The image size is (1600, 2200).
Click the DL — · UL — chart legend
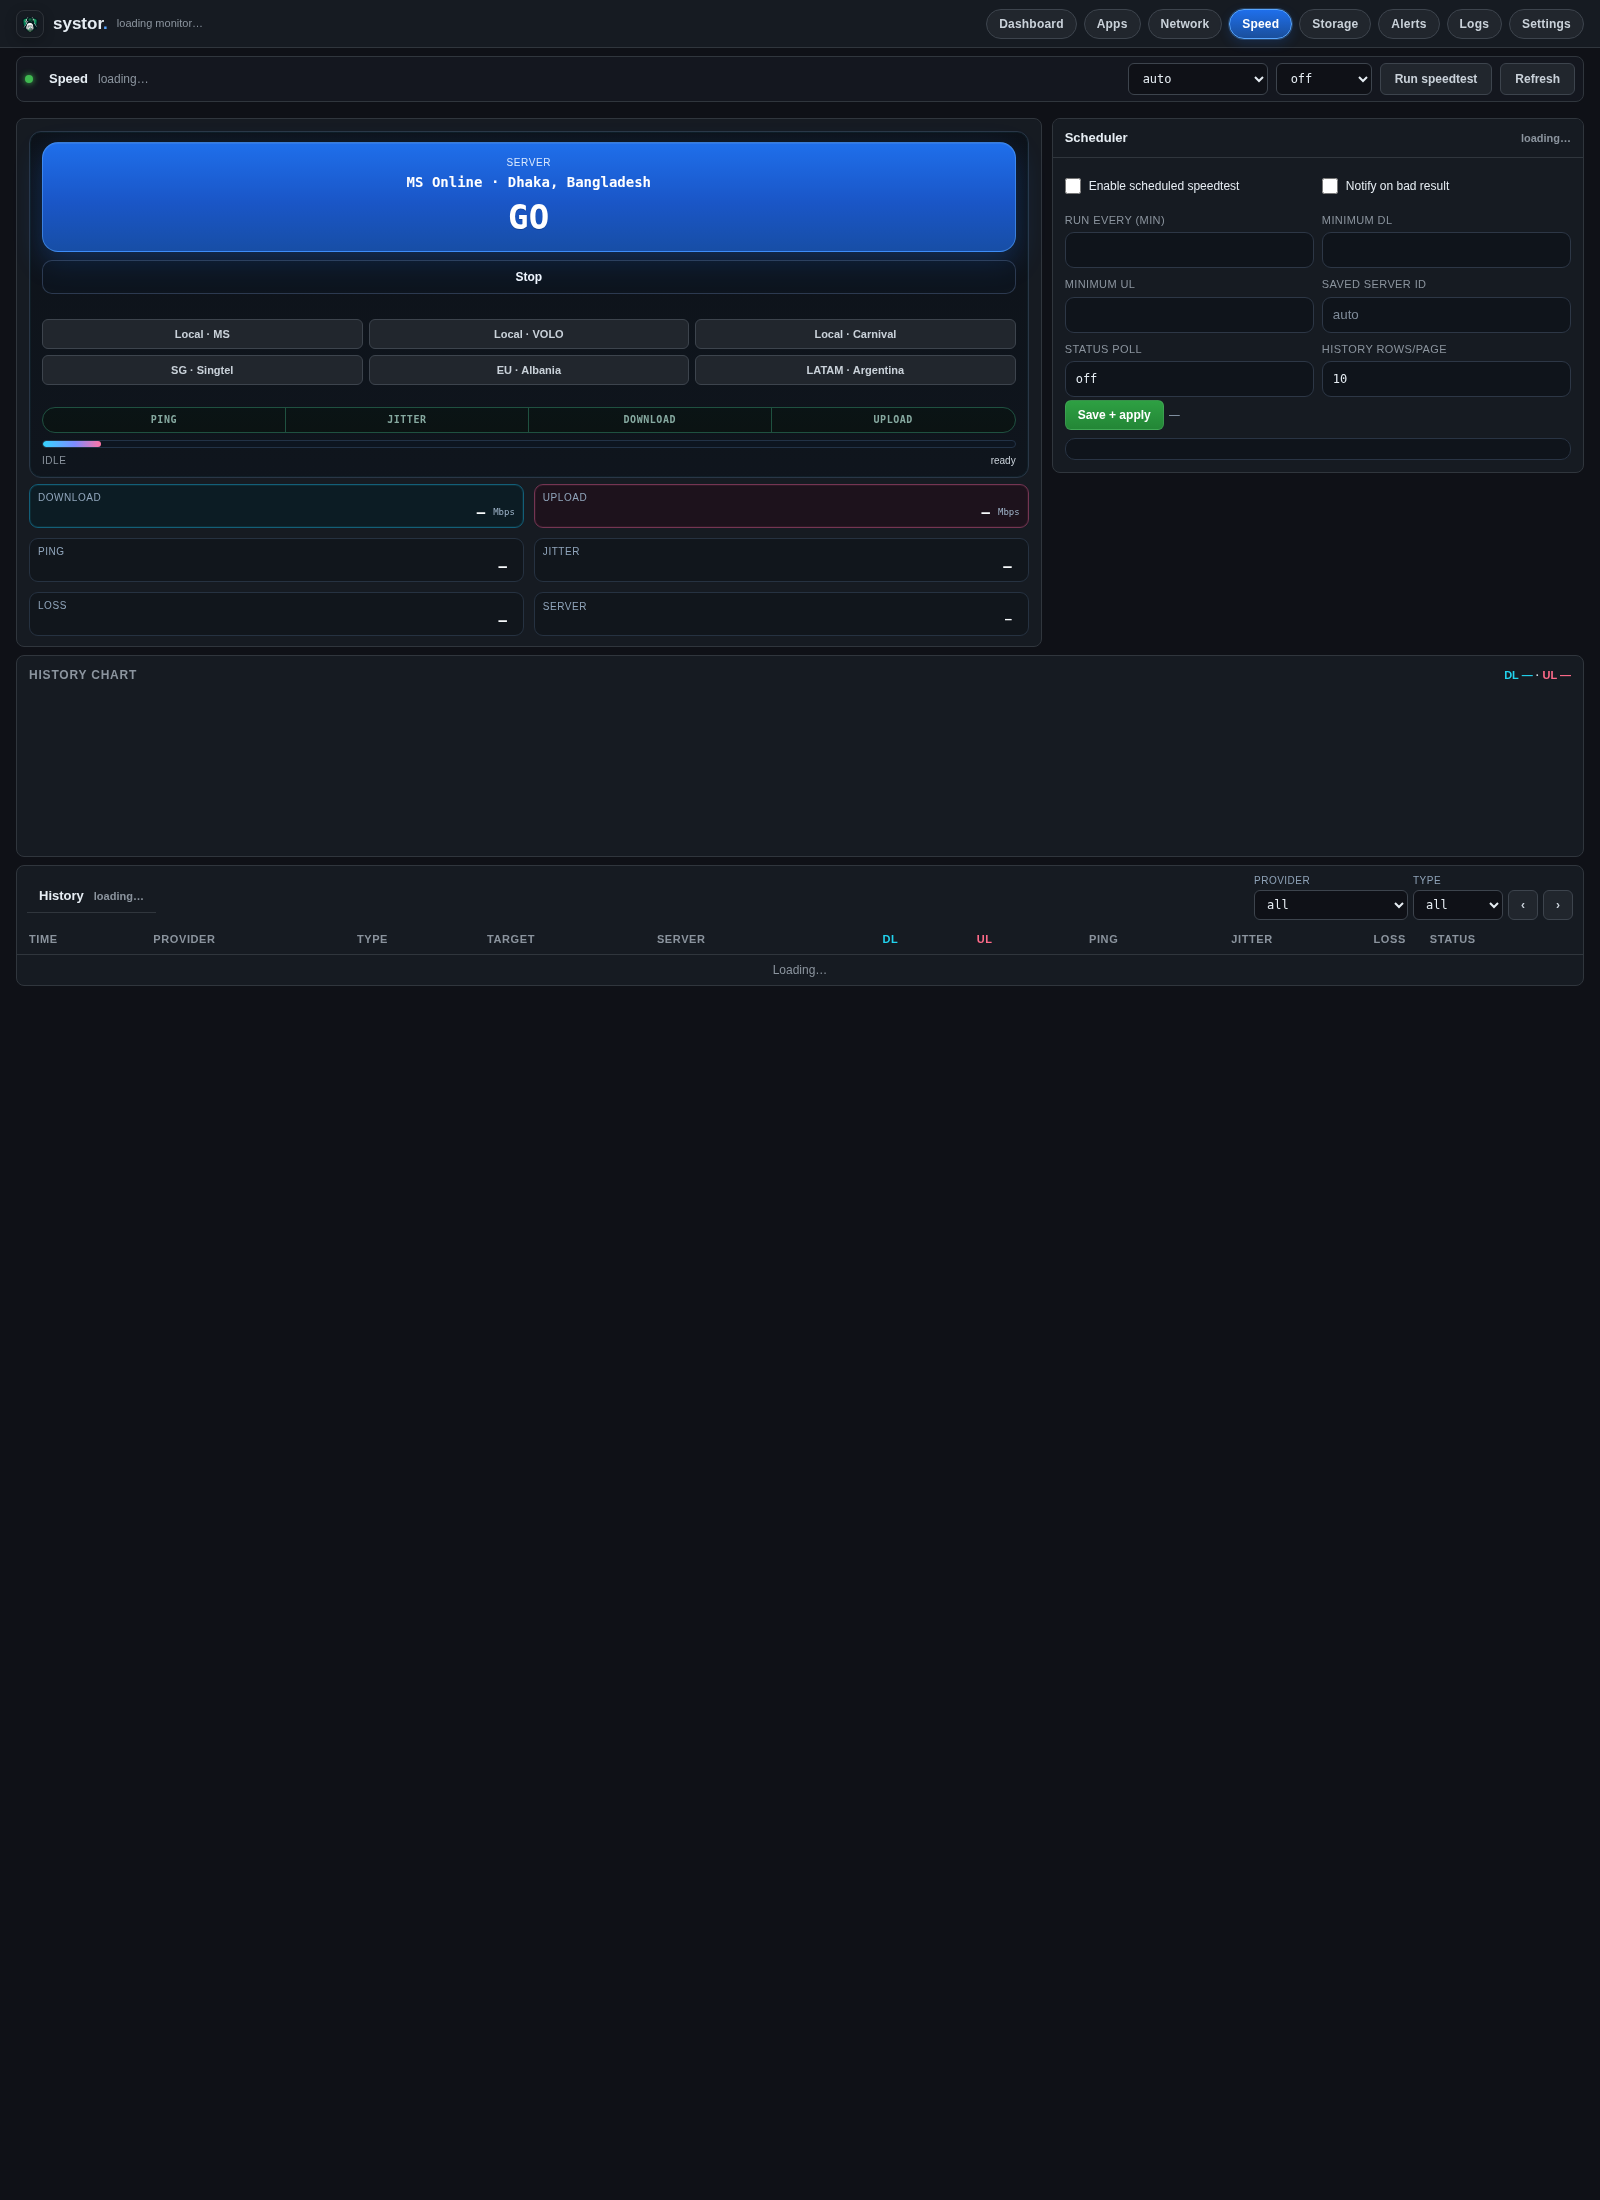click(1537, 675)
